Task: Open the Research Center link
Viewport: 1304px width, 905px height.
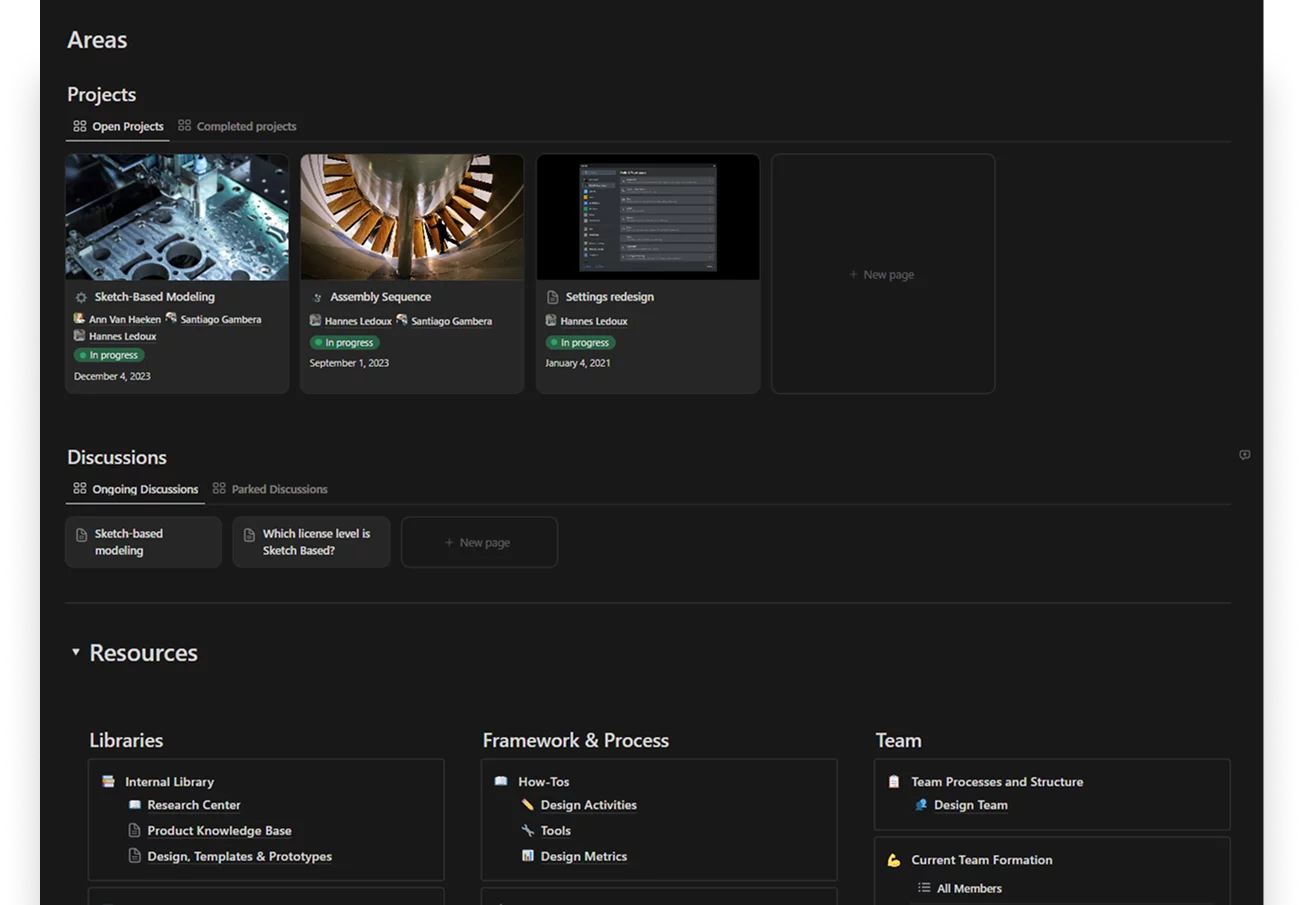Action: pos(193,805)
